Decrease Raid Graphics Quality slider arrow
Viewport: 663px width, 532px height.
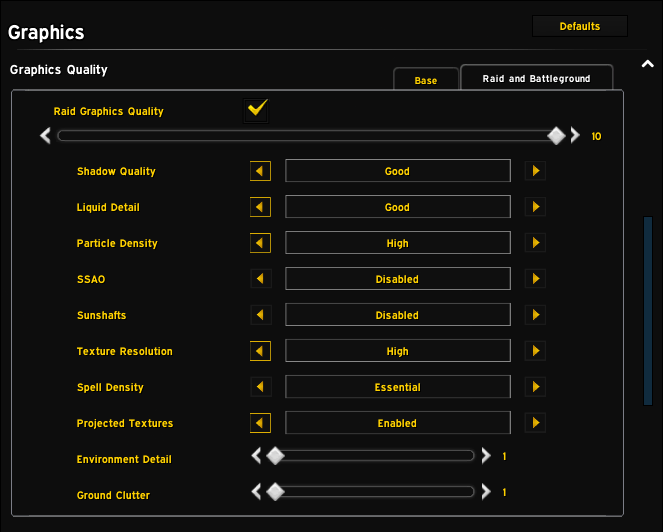(45, 136)
